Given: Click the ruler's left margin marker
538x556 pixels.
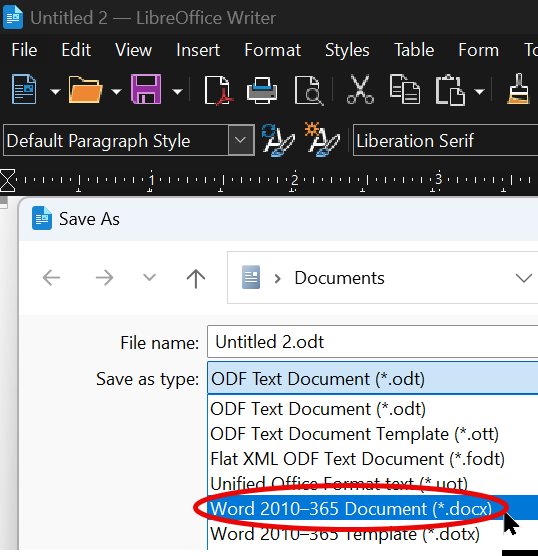Looking at the screenshot, I should click(7, 180).
